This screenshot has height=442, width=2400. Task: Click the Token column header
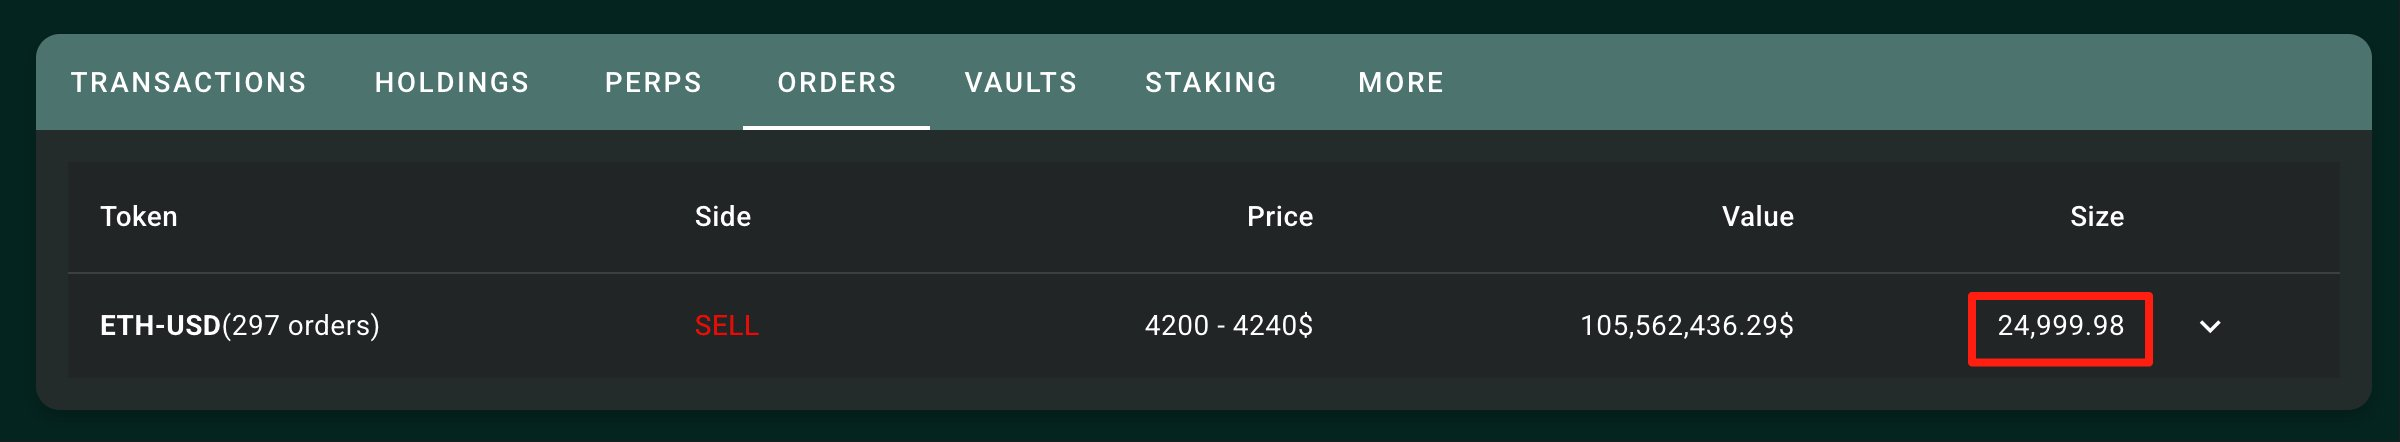click(139, 217)
